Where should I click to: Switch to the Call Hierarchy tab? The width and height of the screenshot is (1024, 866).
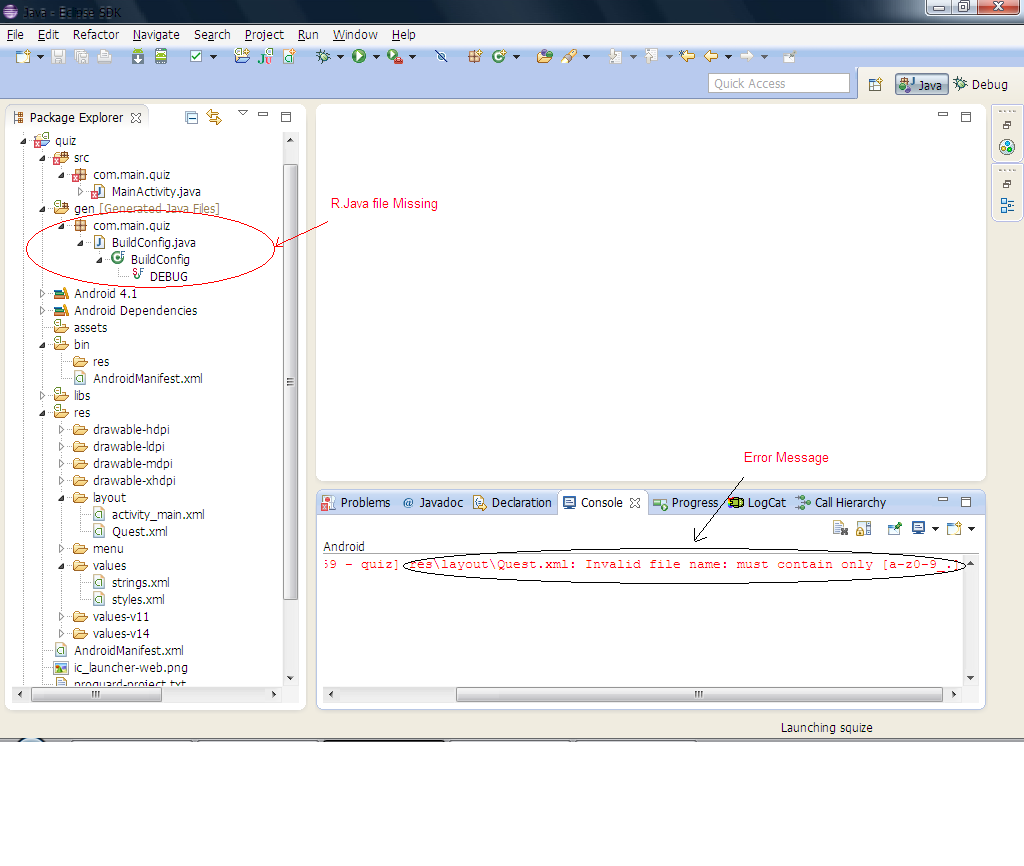coord(841,503)
